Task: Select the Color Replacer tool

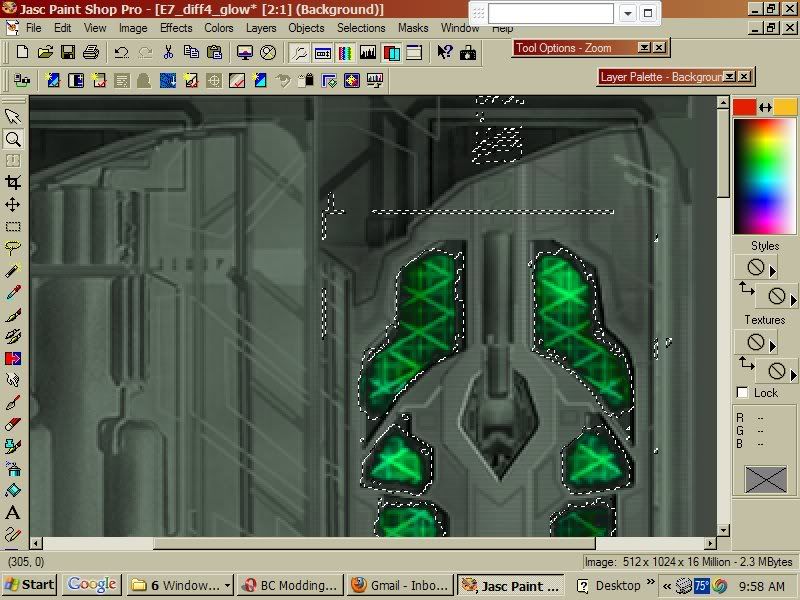Action: (13, 359)
